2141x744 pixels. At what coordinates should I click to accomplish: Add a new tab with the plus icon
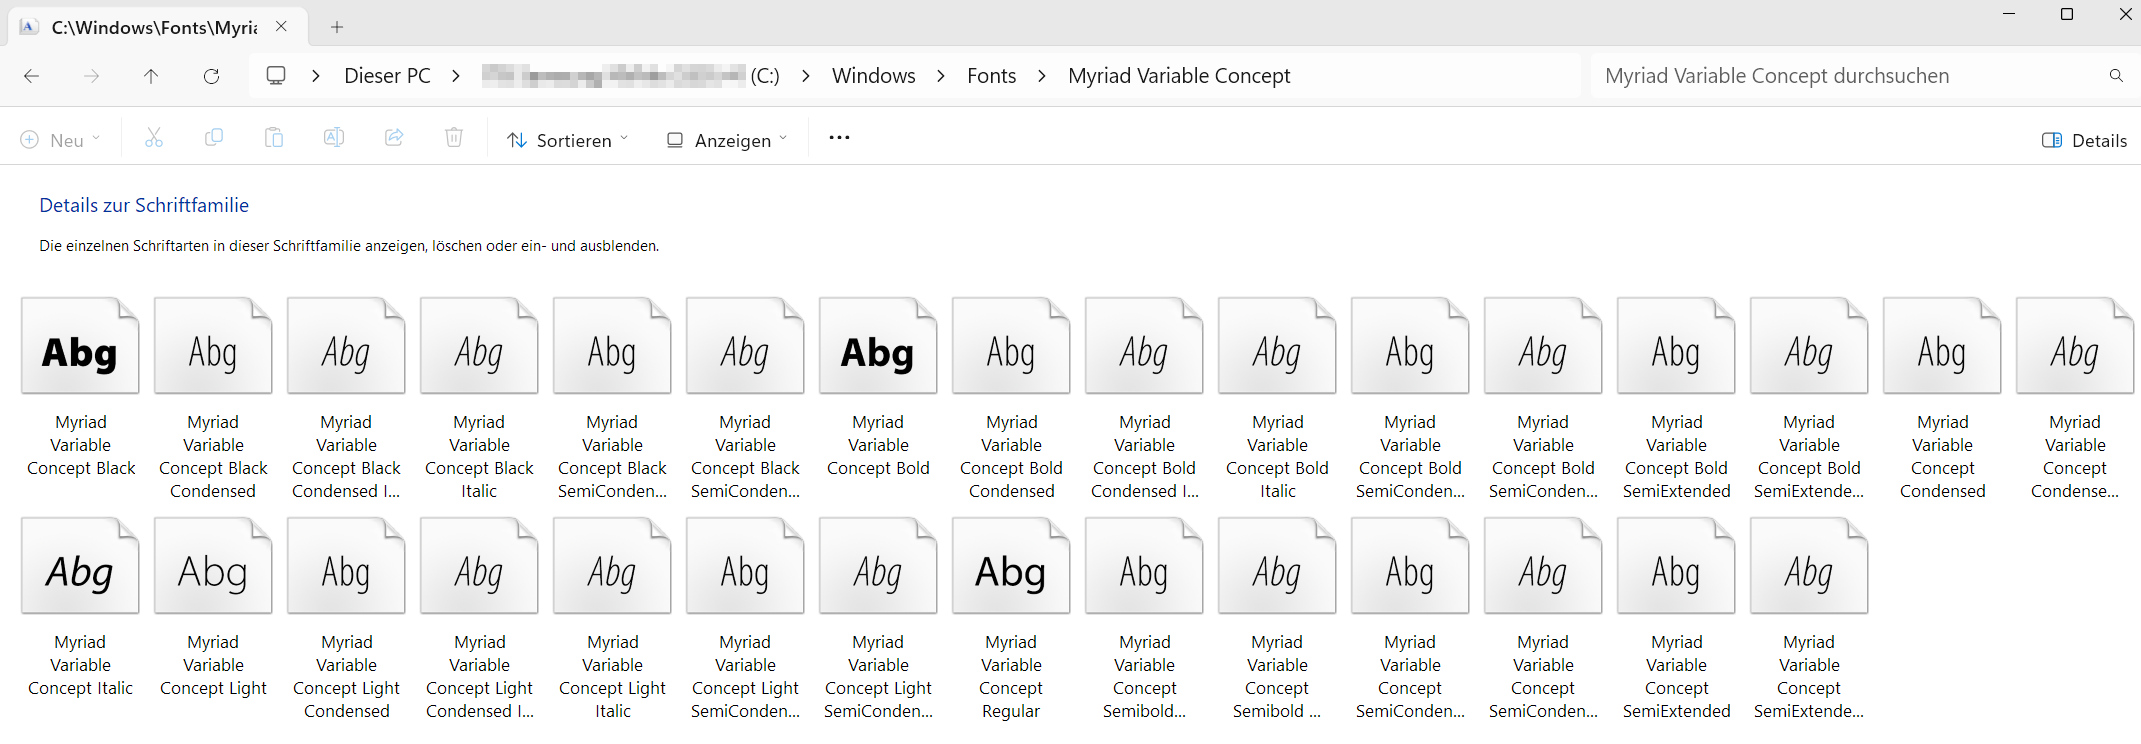tap(337, 27)
